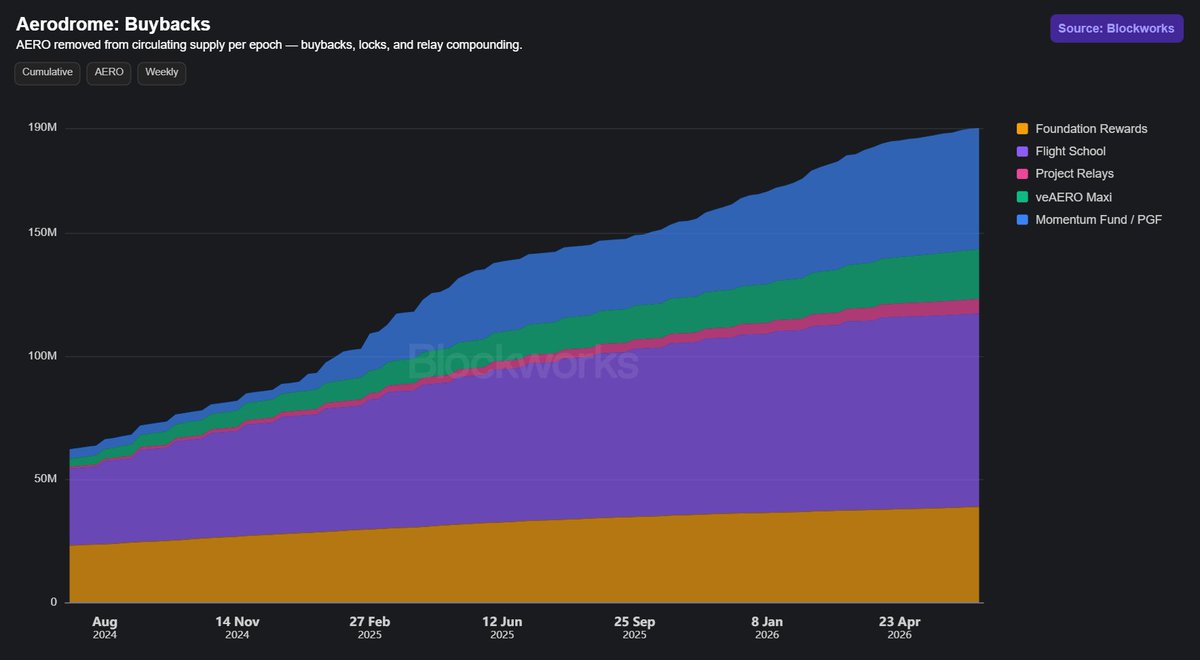Select the Cumulative filter chip
Screen dimensions: 1200x660
coord(48,73)
